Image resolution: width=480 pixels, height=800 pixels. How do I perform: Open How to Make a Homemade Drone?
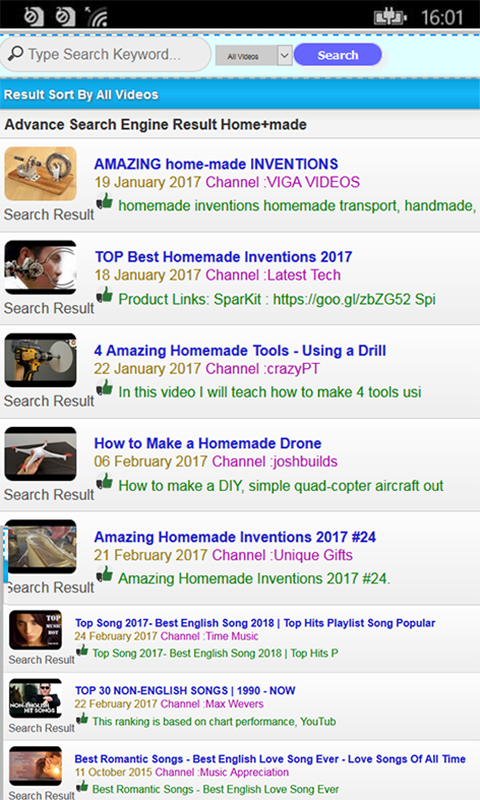(208, 443)
